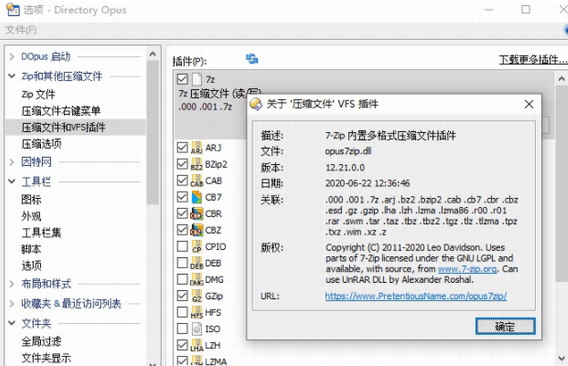Expand the 因特网 section
568x366 pixels.
pos(12,162)
